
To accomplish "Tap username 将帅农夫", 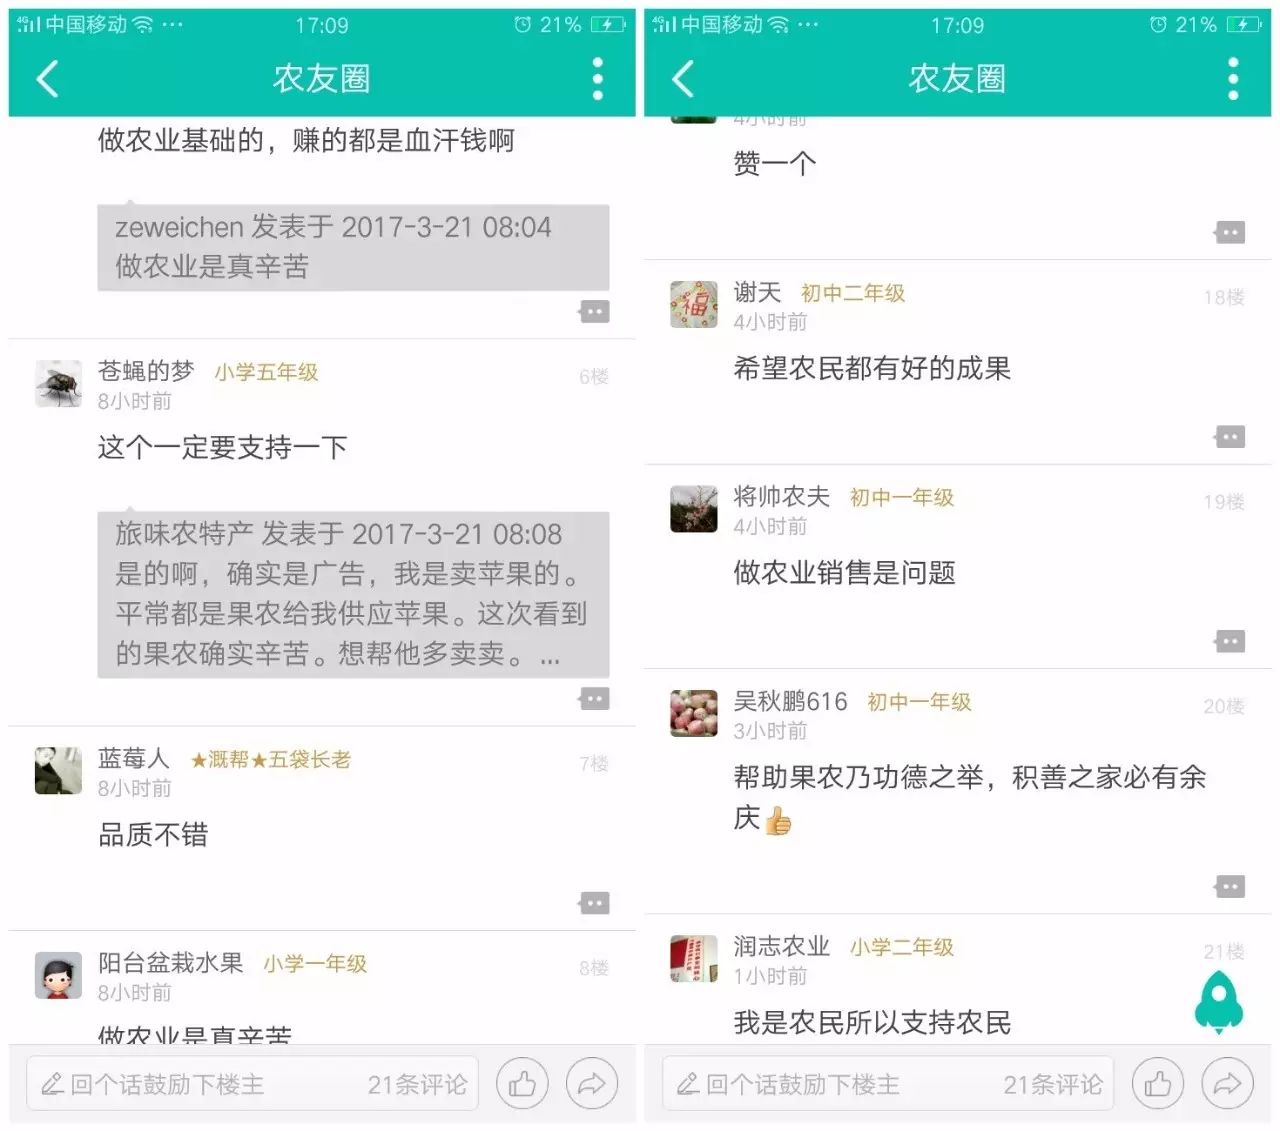I will coord(782,497).
